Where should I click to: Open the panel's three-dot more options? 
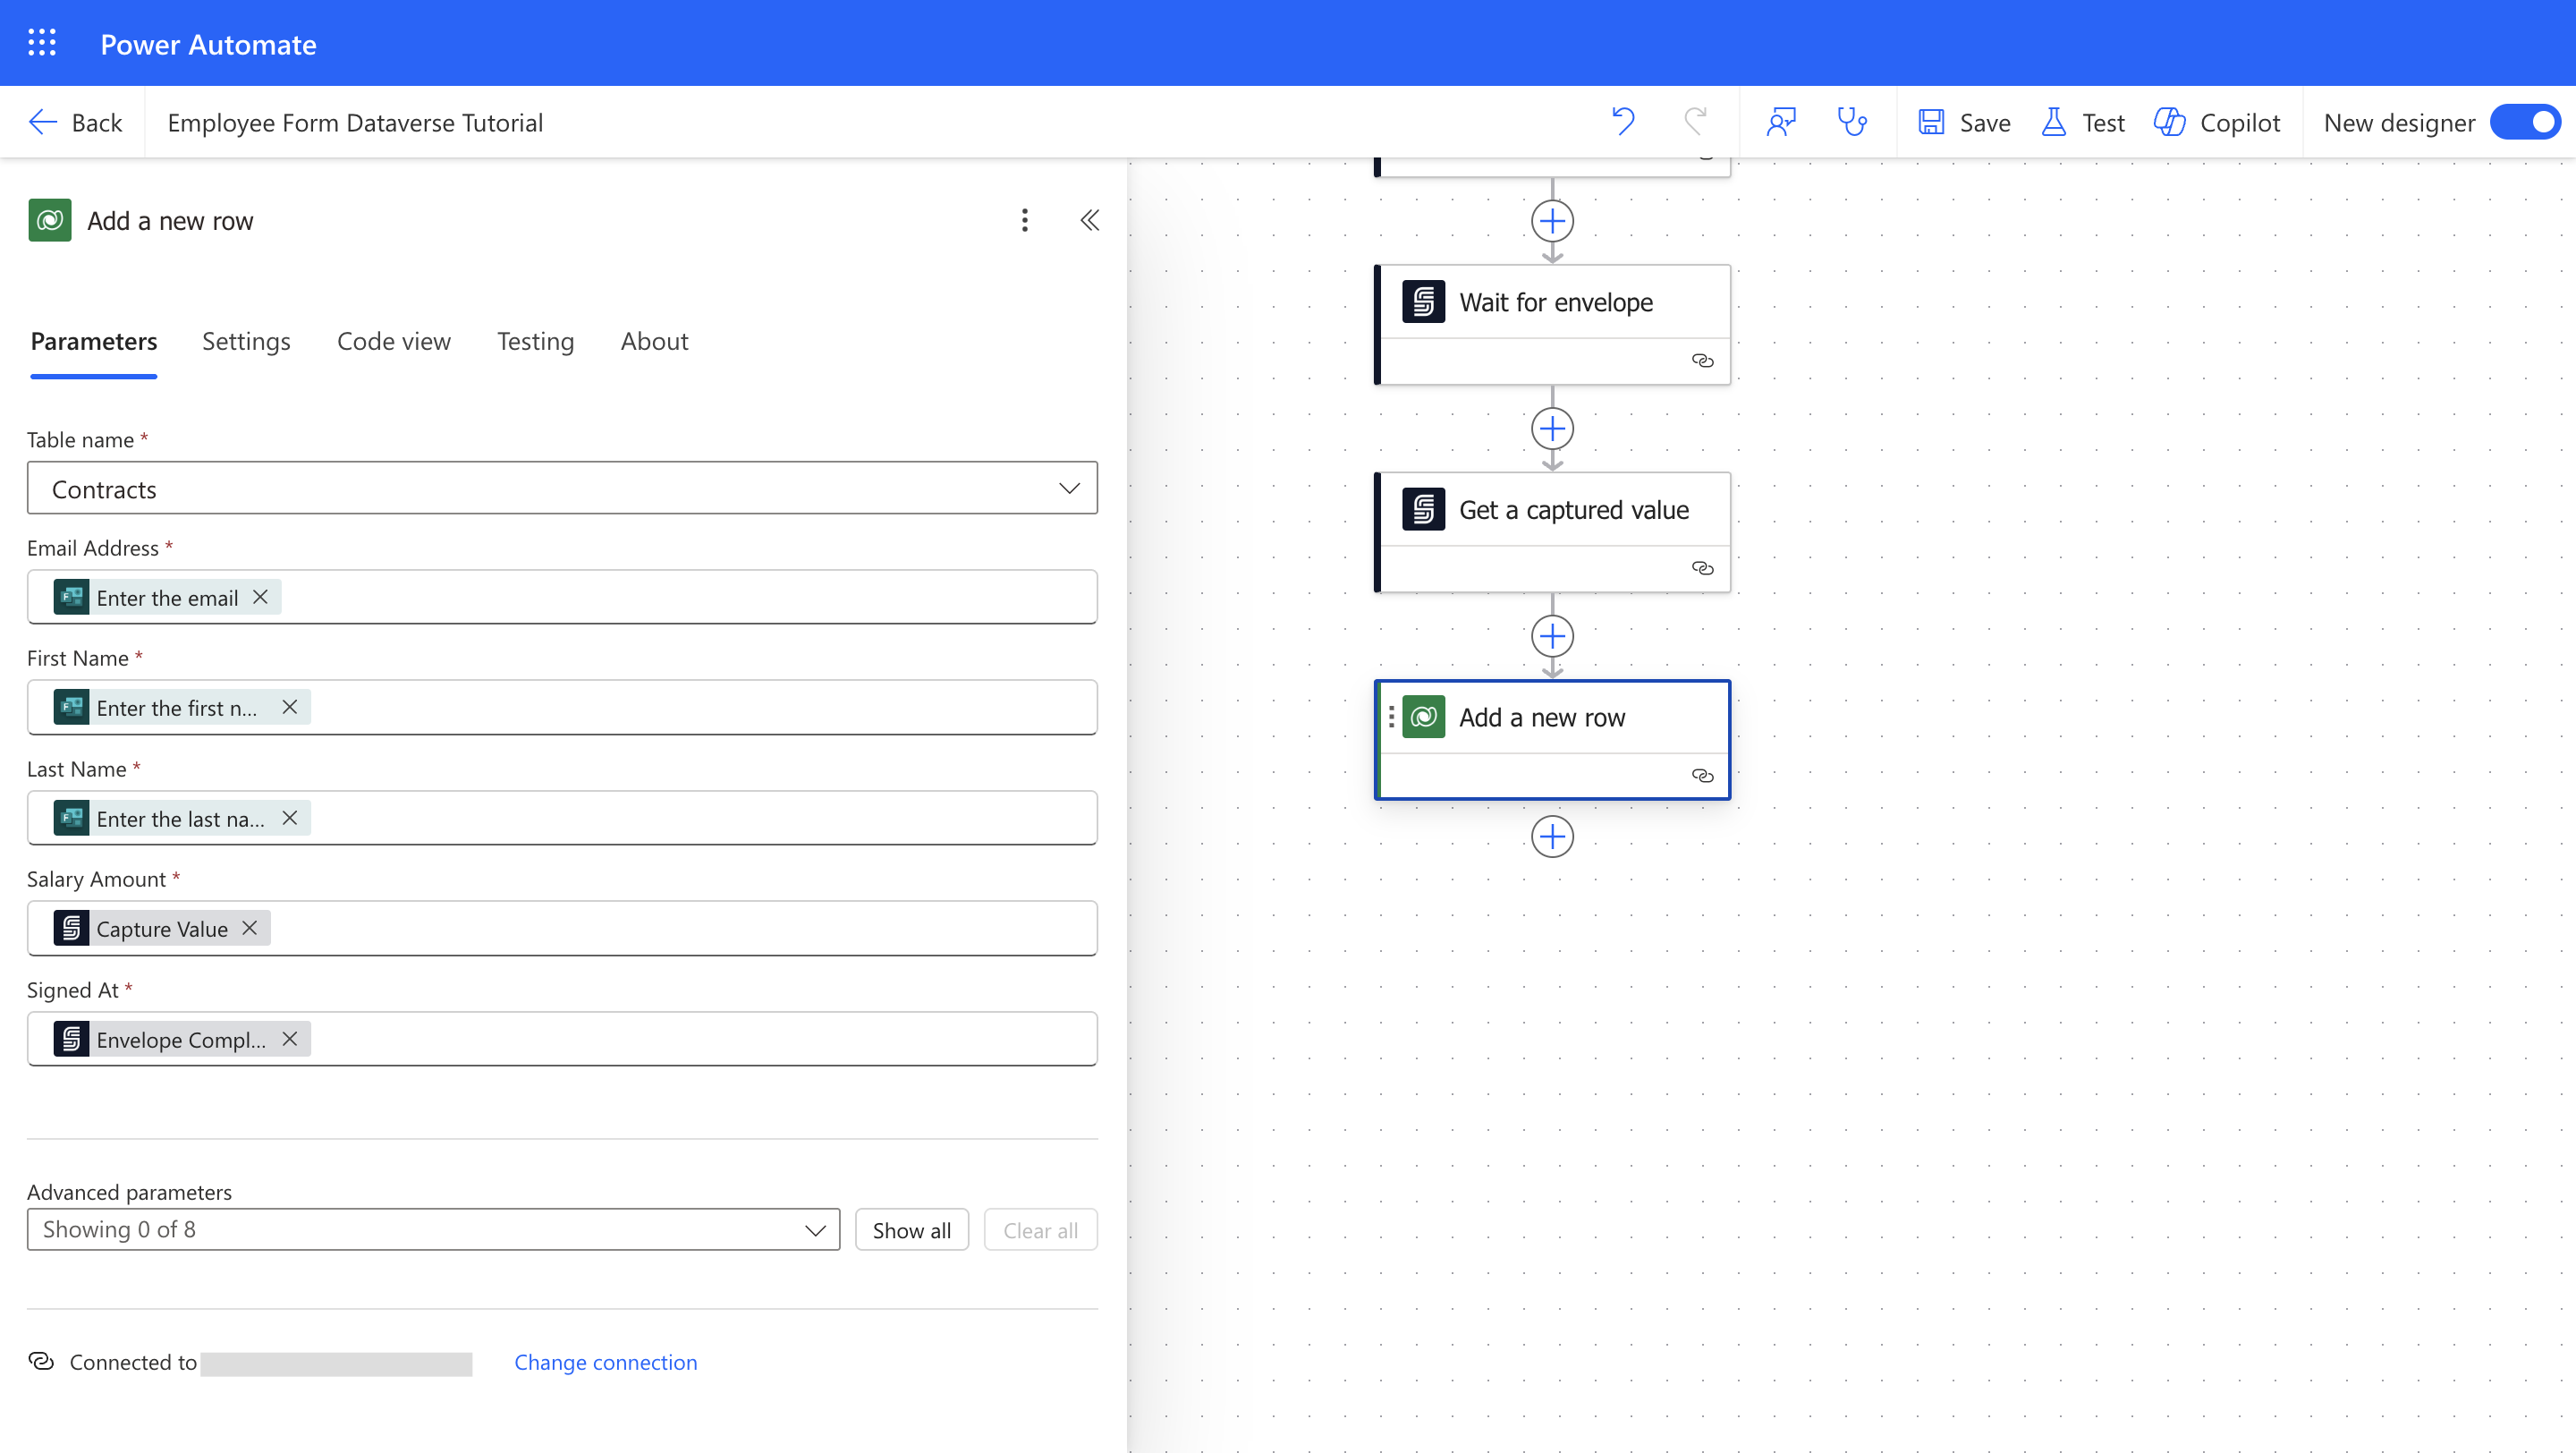(1024, 220)
